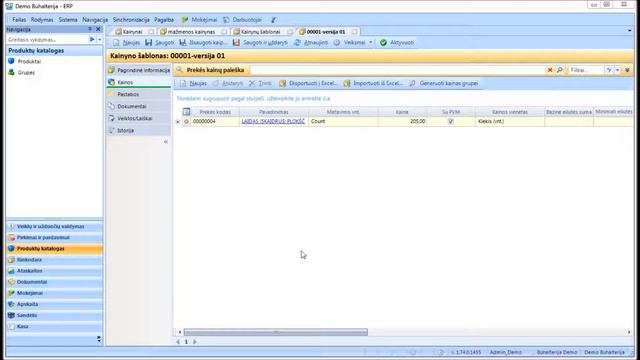
Task: Click the Importuoti iš Excel icon
Action: point(347,83)
